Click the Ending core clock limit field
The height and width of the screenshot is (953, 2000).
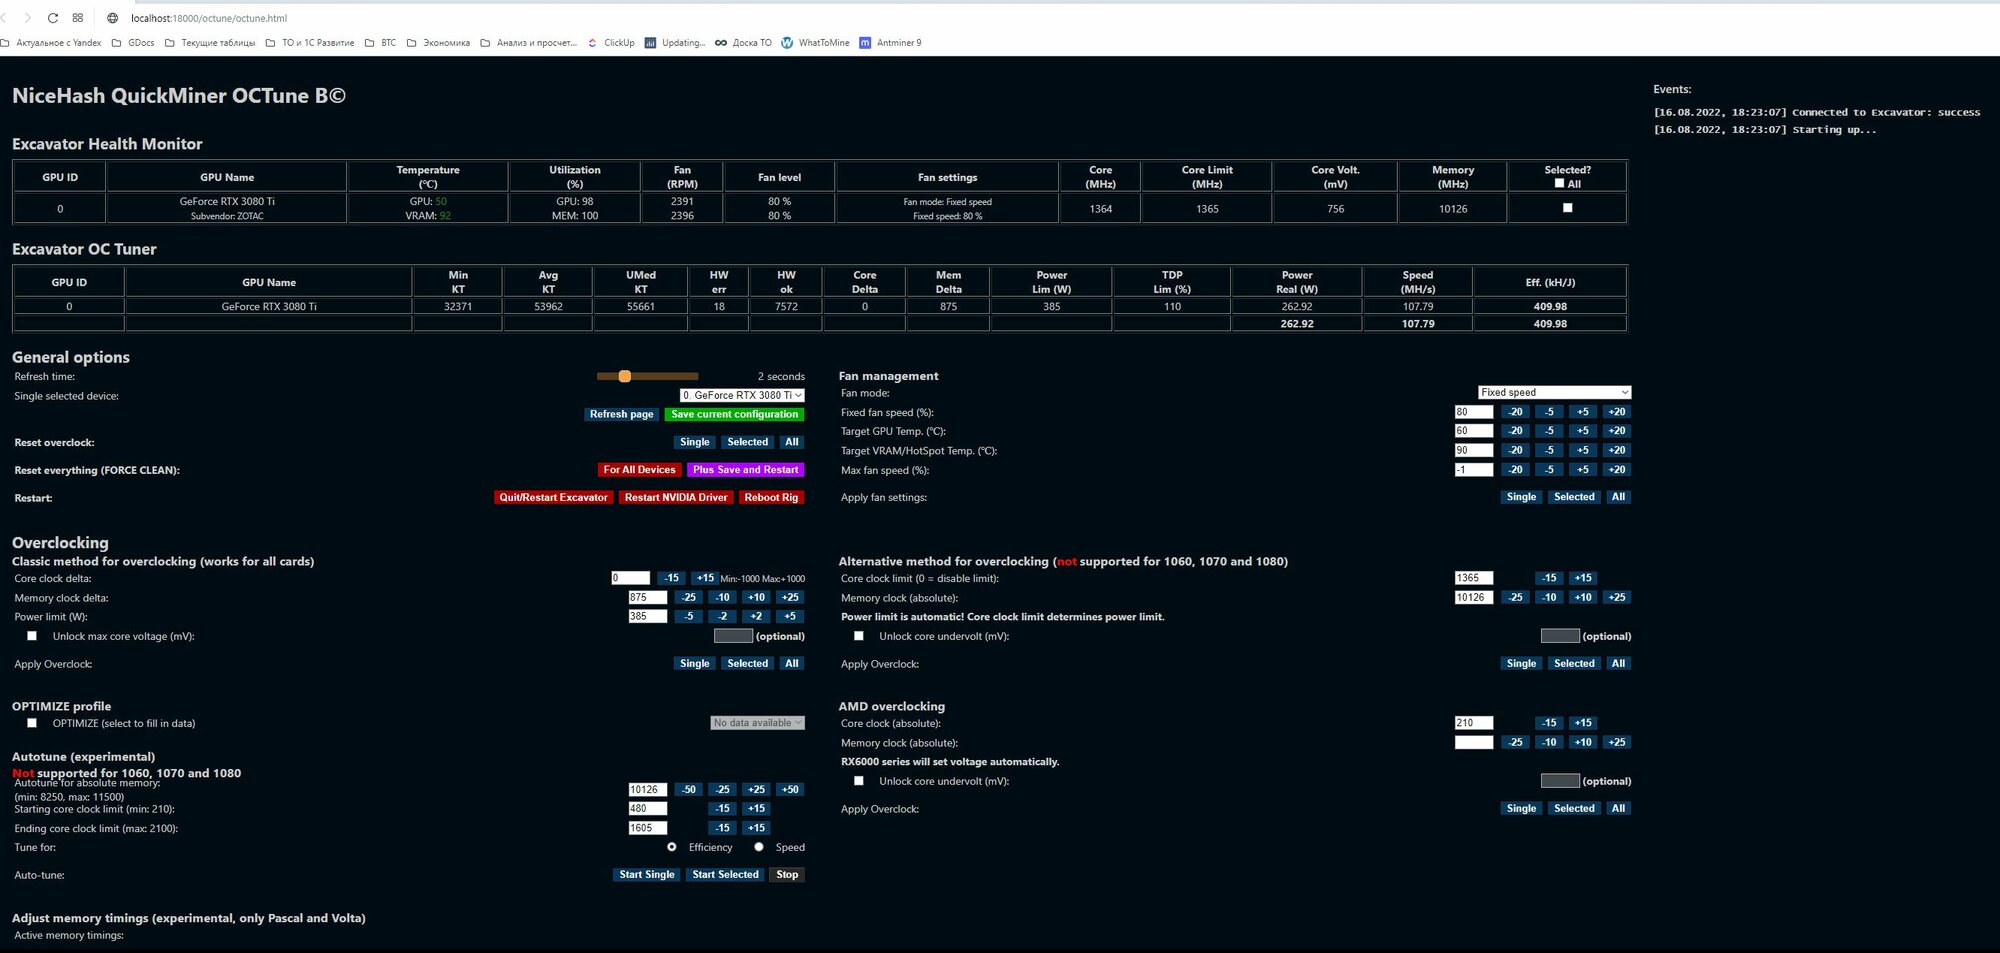pos(647,828)
